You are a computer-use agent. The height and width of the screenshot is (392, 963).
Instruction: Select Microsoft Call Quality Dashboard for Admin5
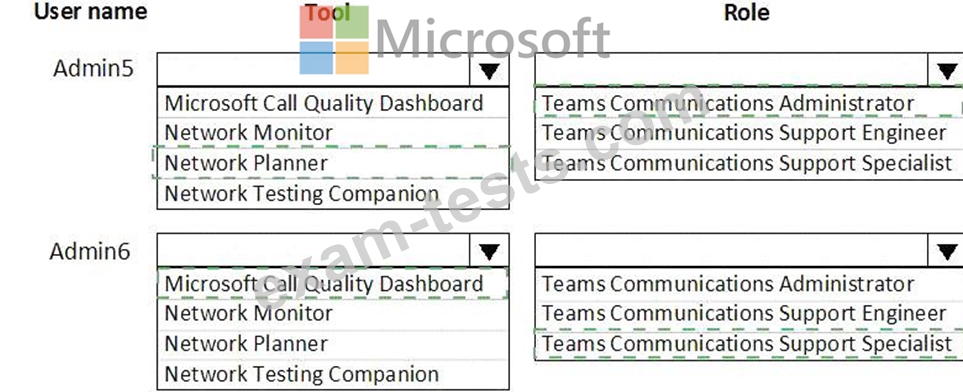[333, 103]
